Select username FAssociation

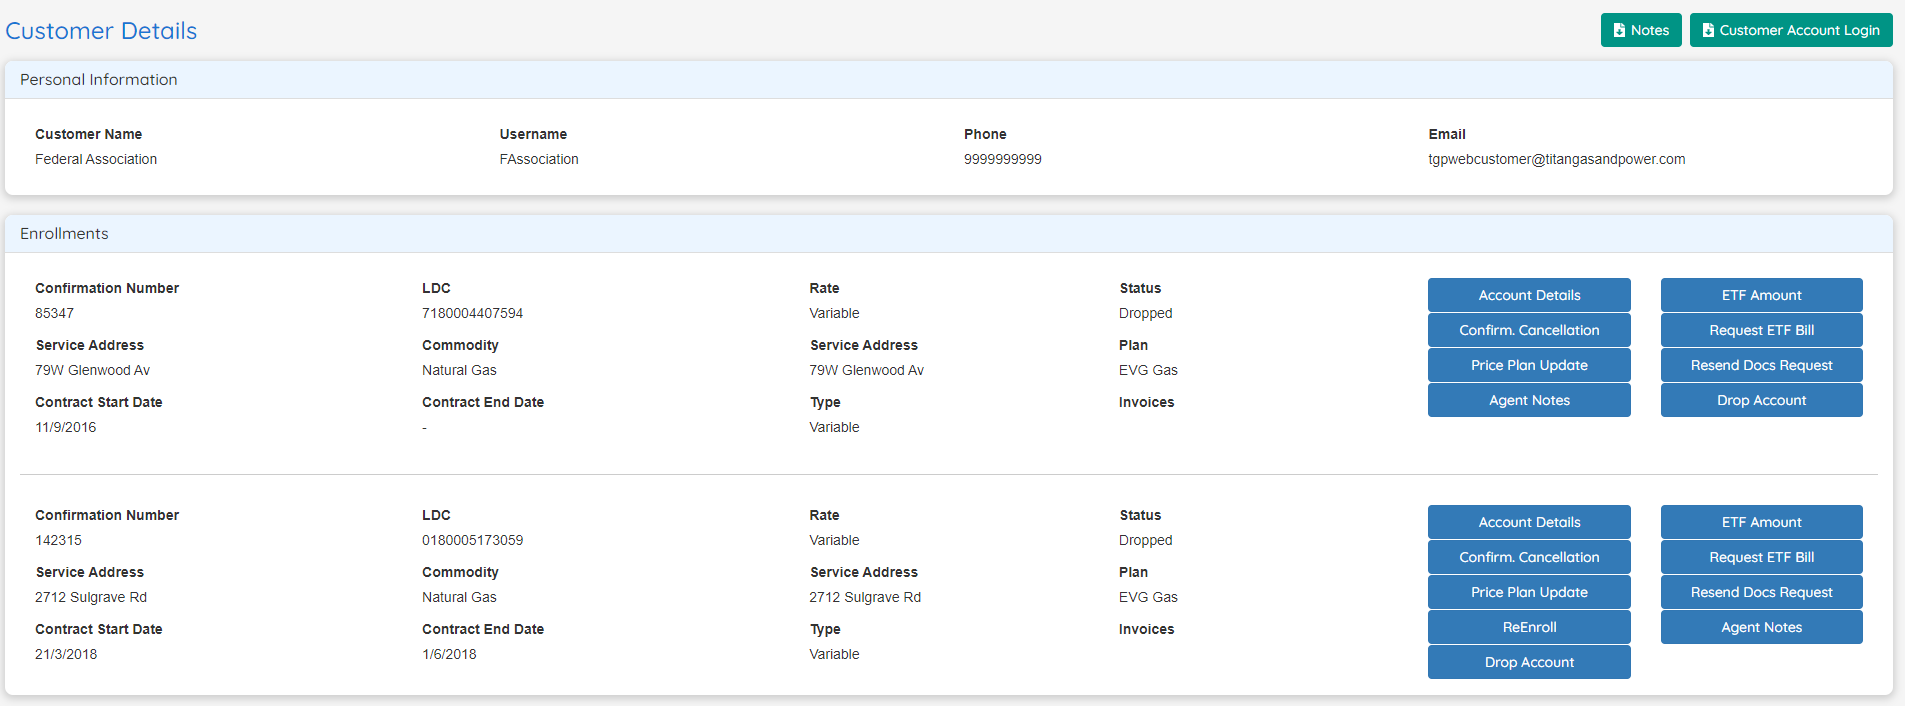point(539,159)
